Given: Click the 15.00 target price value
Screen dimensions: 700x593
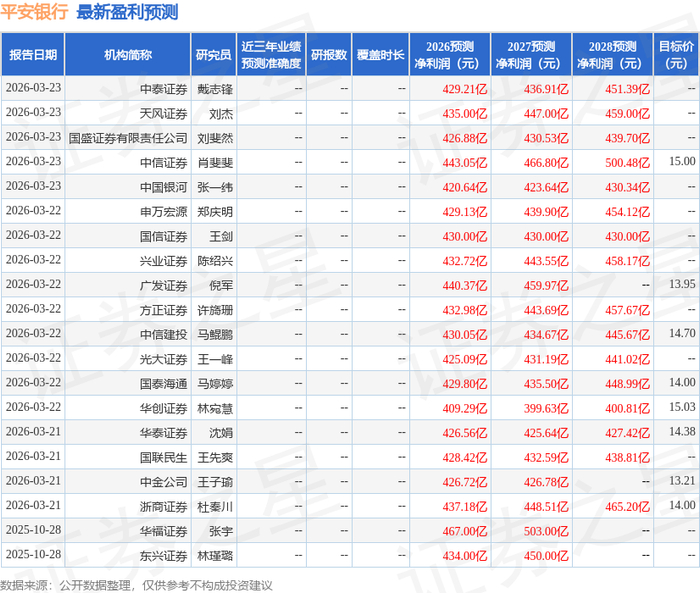Looking at the screenshot, I should 682,161.
